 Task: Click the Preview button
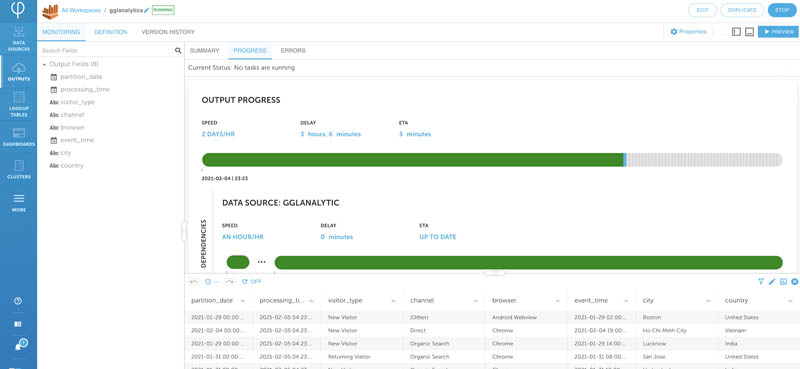point(778,32)
